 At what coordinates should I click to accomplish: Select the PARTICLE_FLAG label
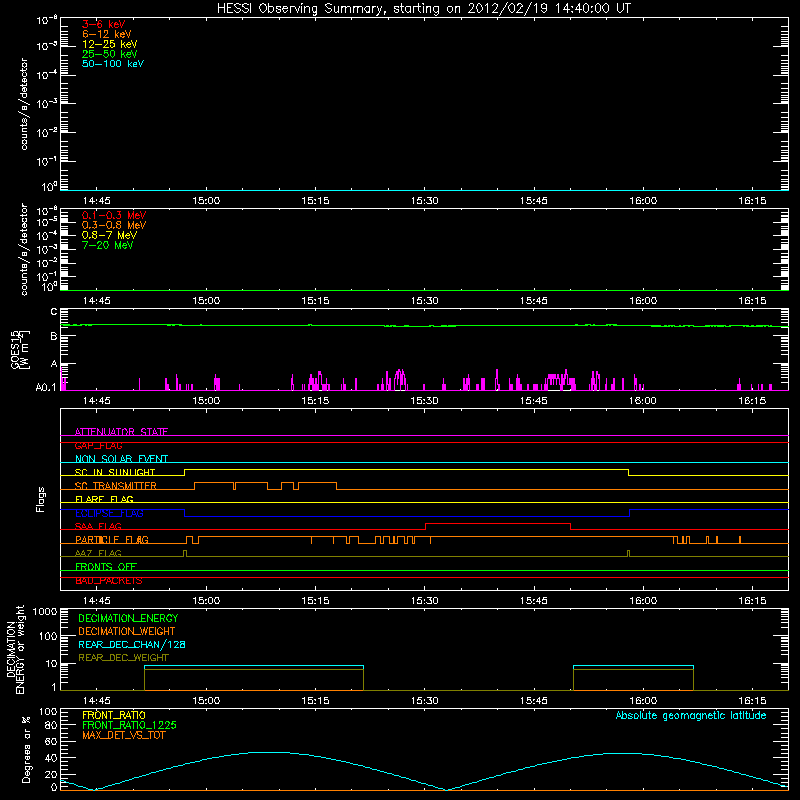112,539
